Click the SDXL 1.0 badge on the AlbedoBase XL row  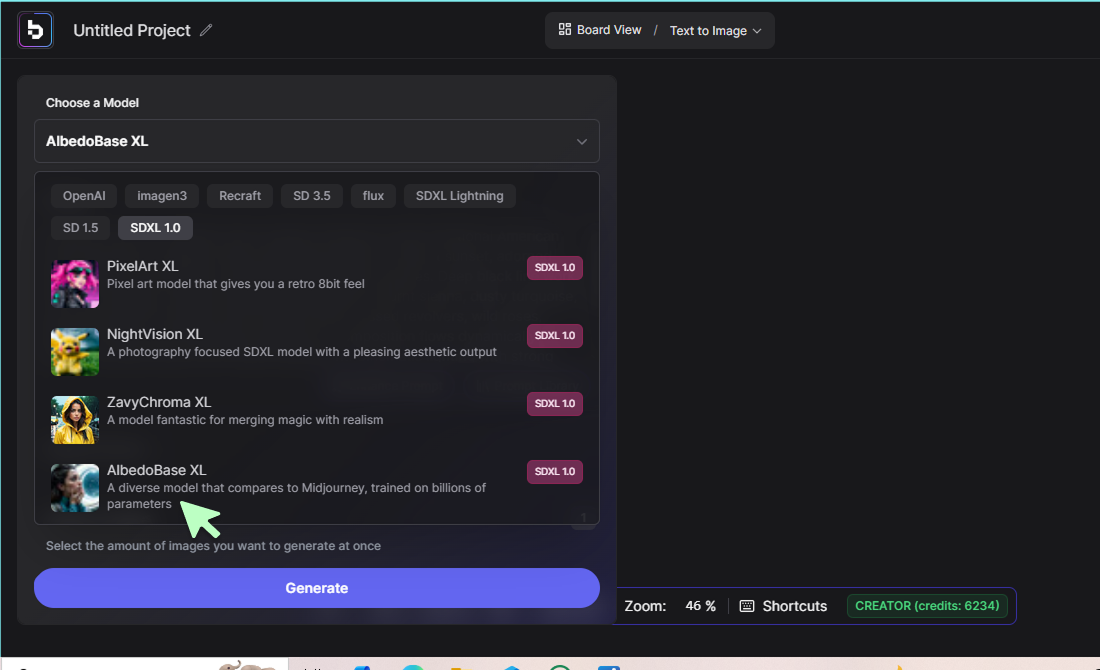coord(555,471)
